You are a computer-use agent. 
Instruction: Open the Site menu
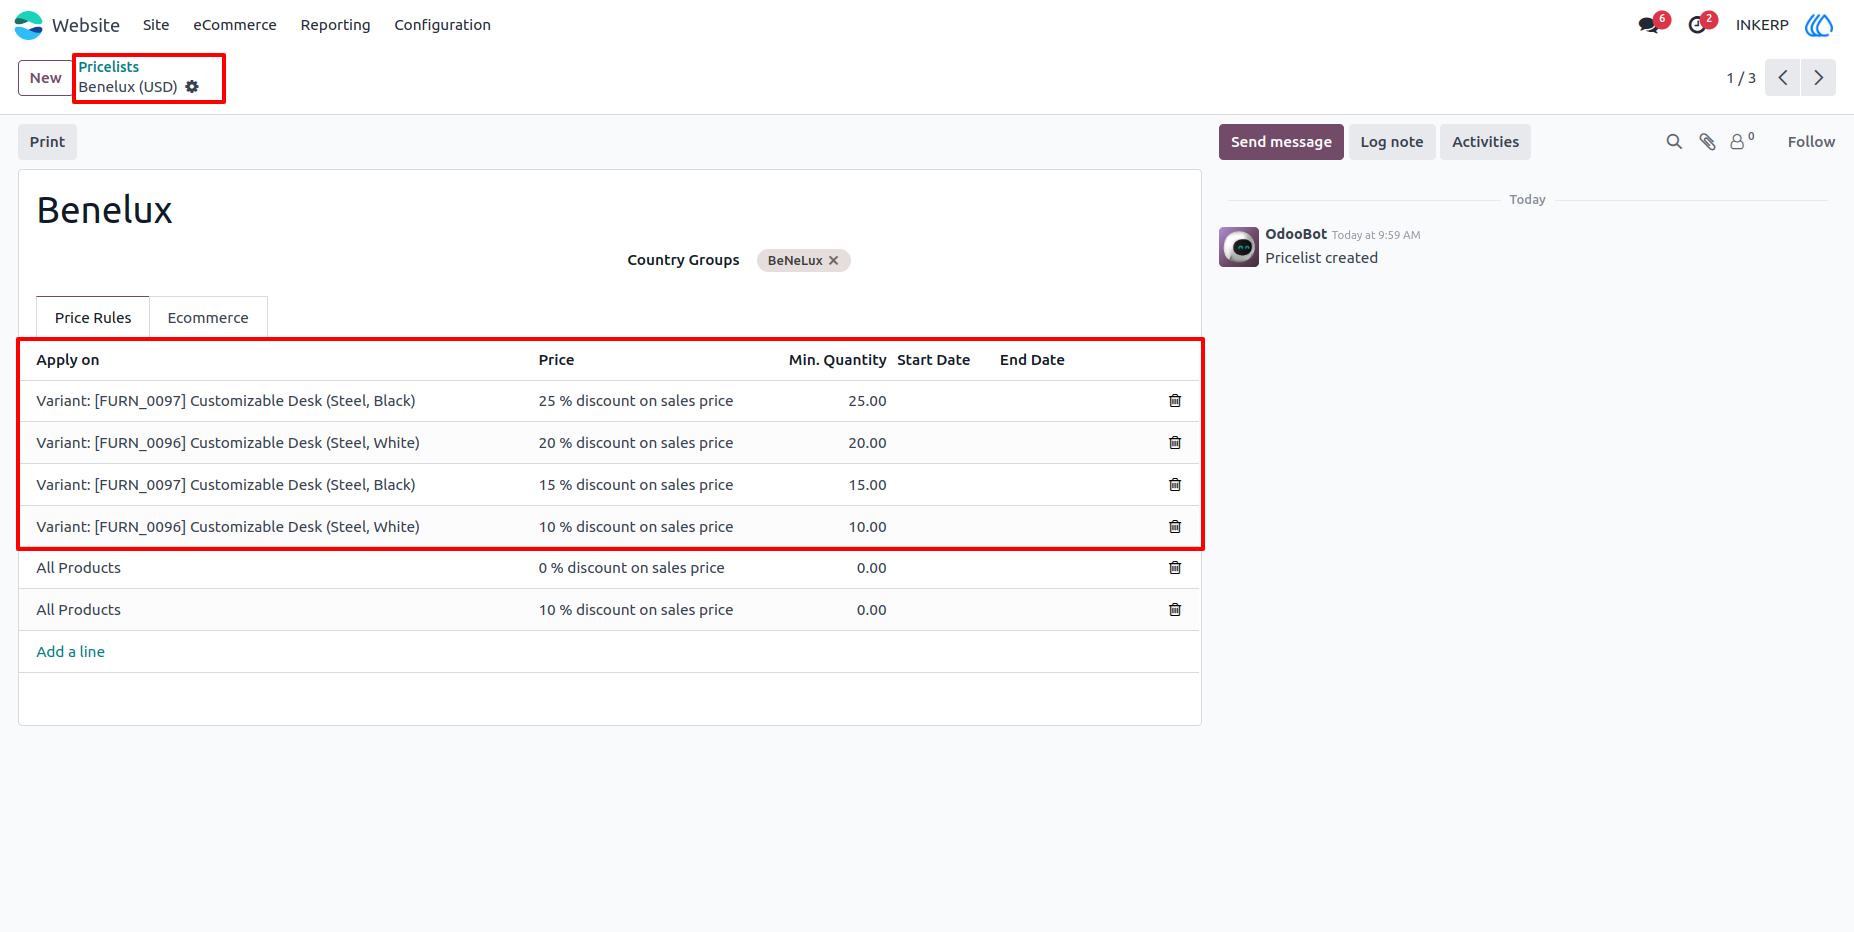(x=156, y=25)
